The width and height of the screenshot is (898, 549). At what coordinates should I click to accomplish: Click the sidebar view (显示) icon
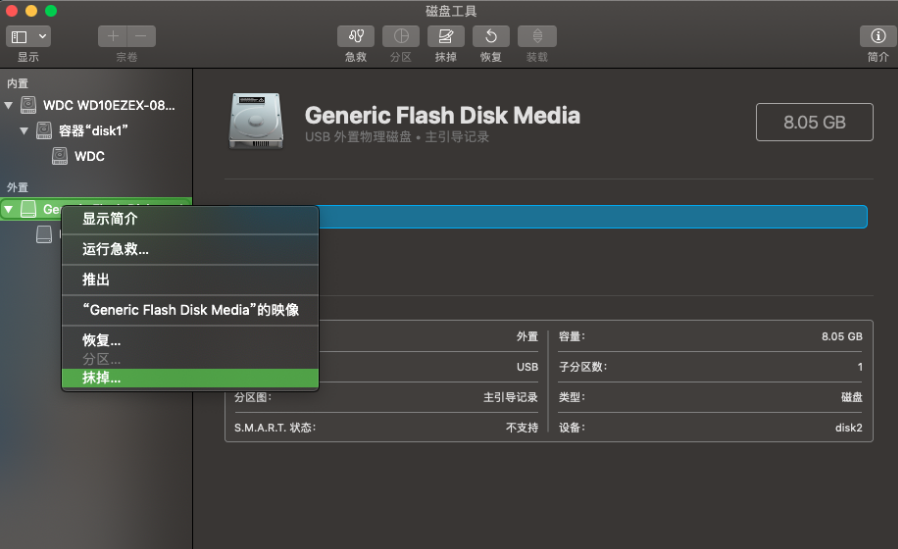tap(19, 37)
